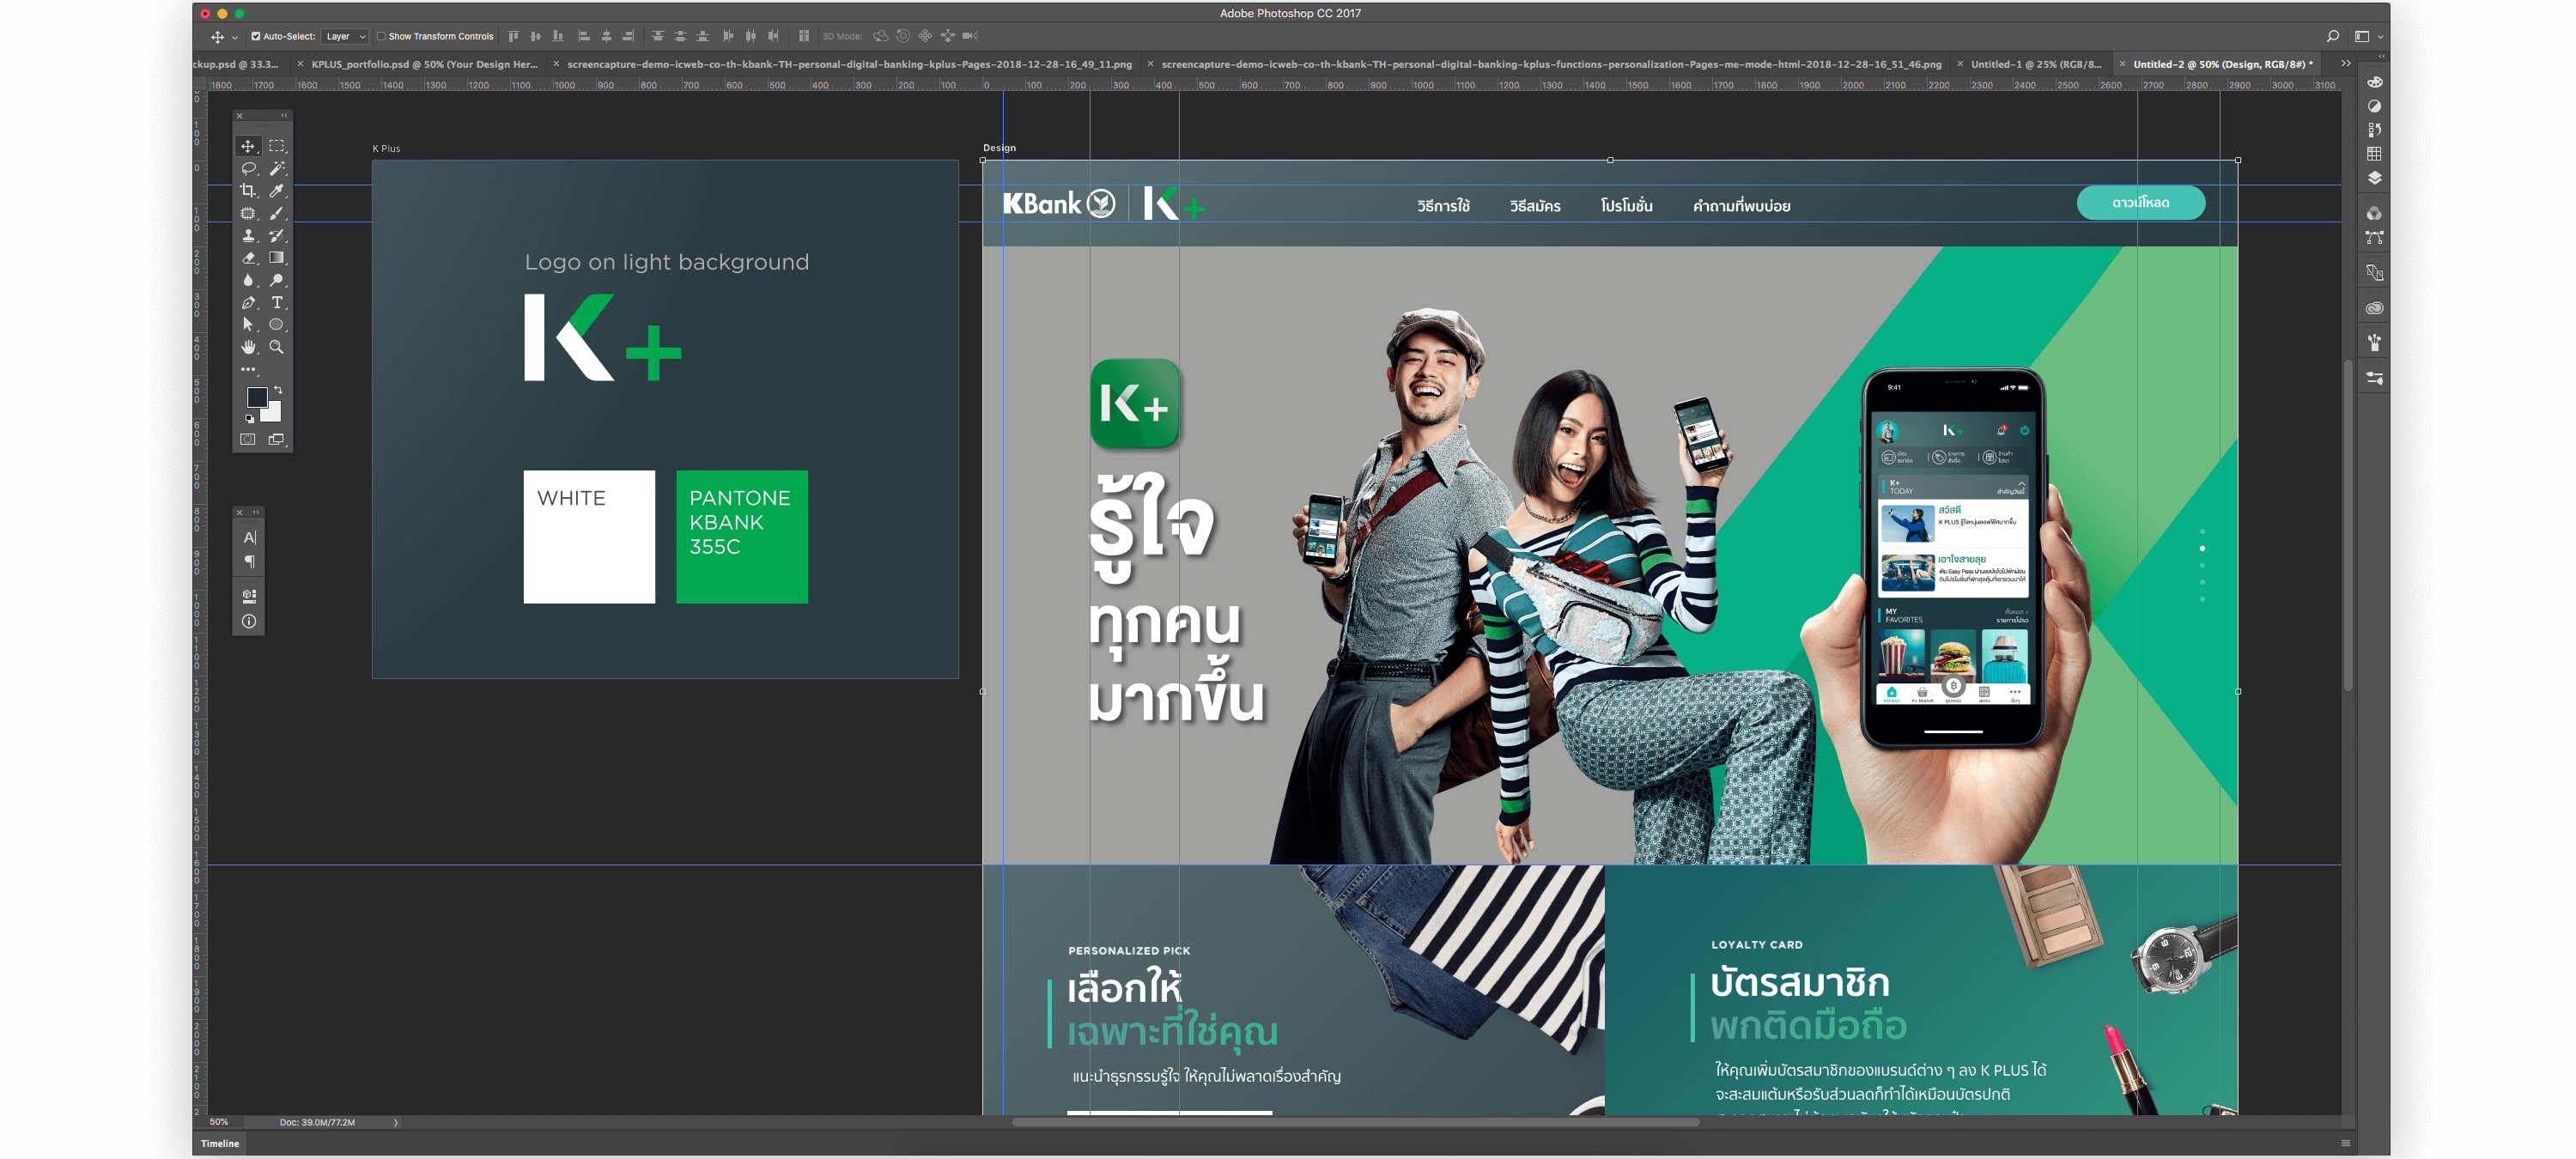Select the Lasso tool

(248, 168)
